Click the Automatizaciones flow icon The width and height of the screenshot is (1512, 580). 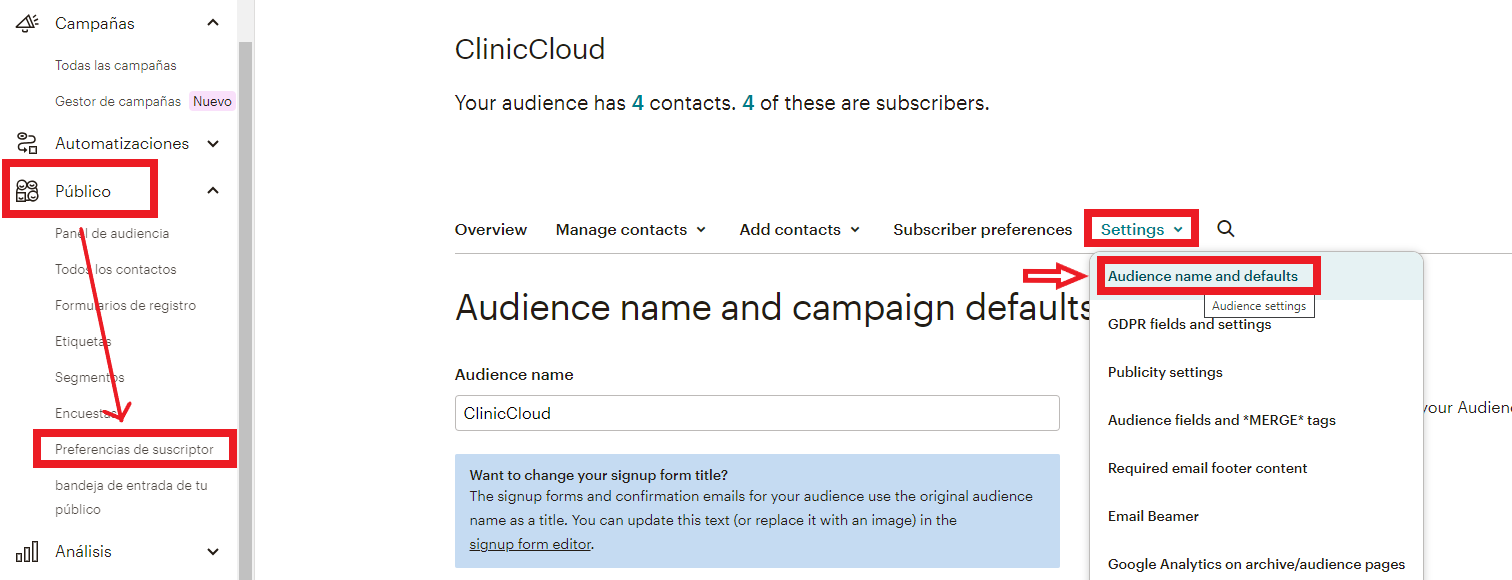(x=27, y=143)
